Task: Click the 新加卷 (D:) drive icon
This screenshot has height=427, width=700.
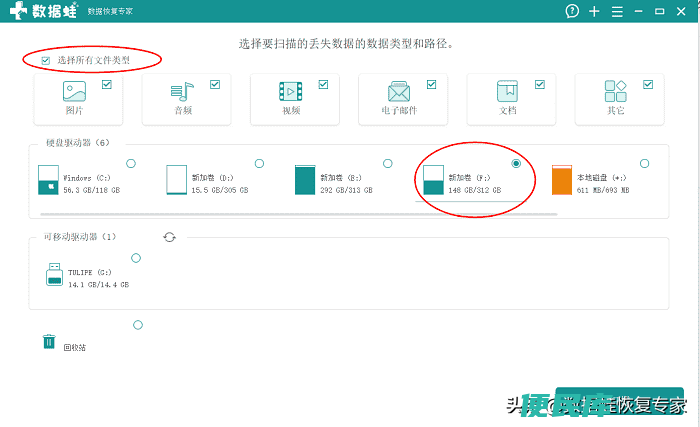Action: 176,180
